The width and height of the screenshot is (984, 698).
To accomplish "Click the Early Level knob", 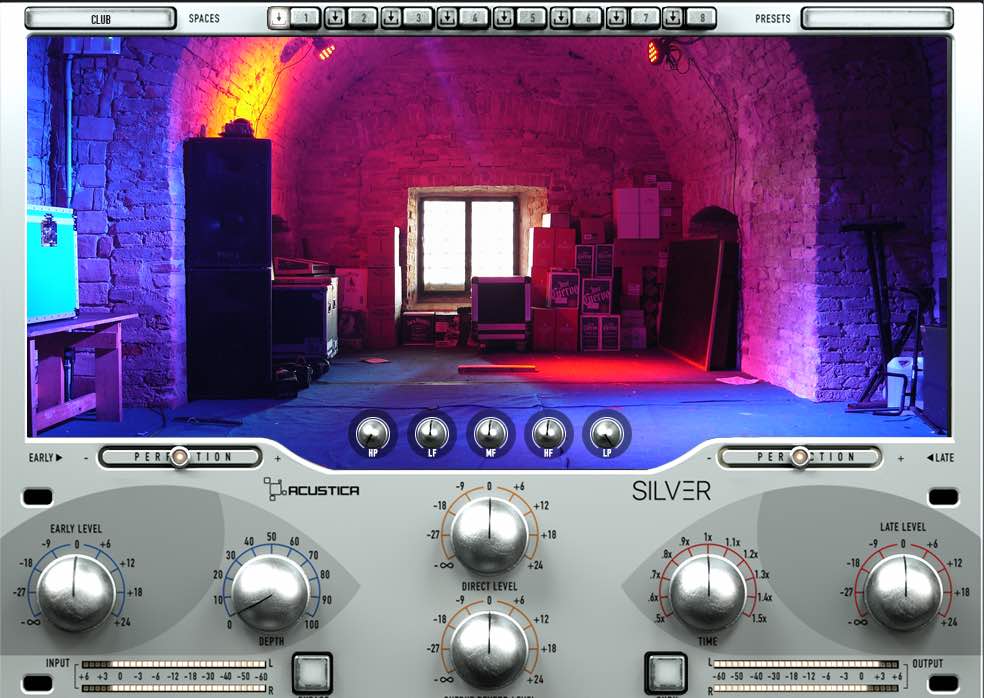I will (x=76, y=593).
